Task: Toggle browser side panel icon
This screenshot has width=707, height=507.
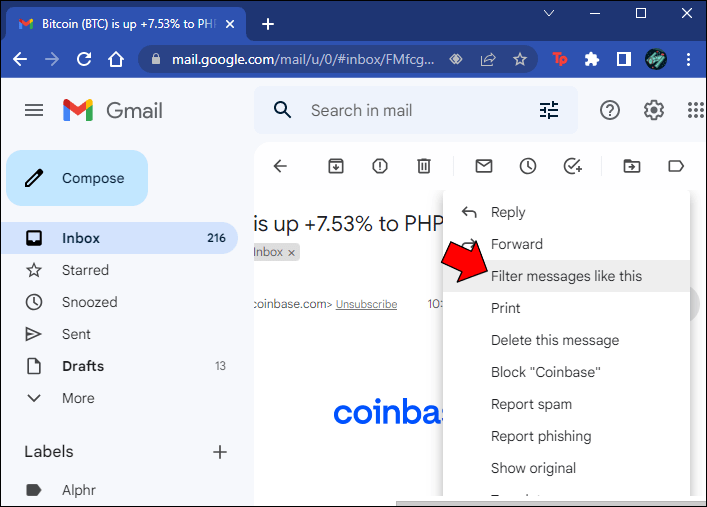Action: (x=624, y=59)
